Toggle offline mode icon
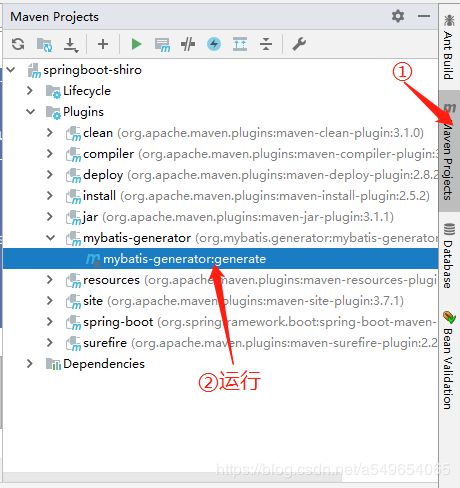 (x=188, y=44)
